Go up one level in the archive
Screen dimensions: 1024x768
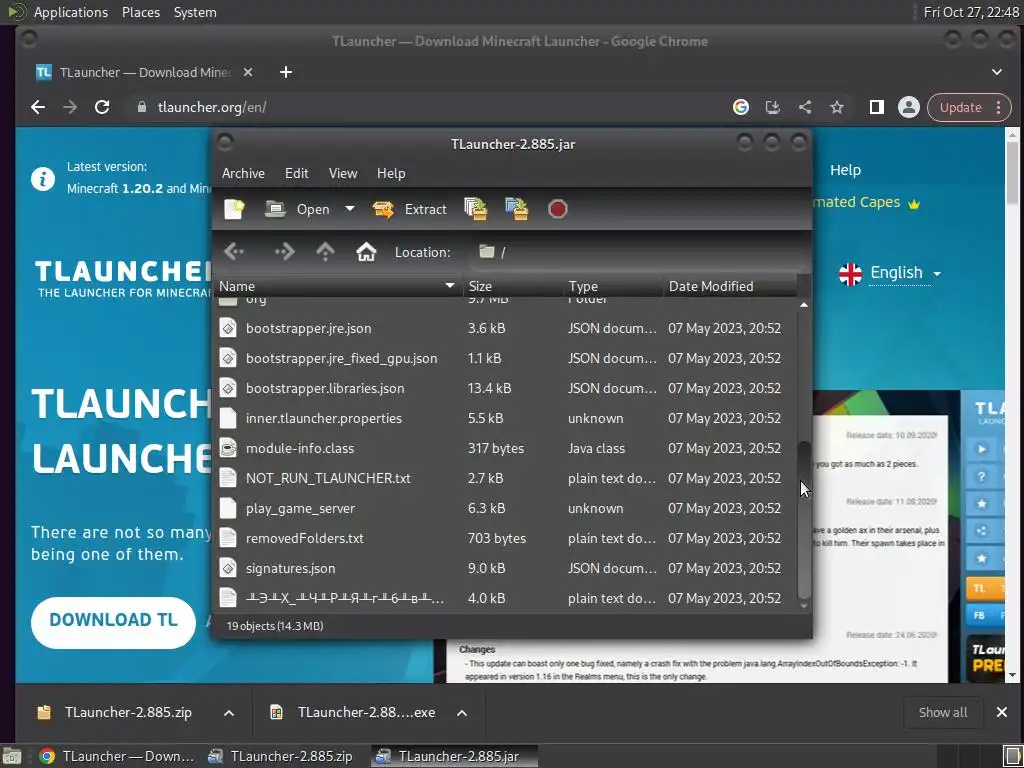point(325,252)
